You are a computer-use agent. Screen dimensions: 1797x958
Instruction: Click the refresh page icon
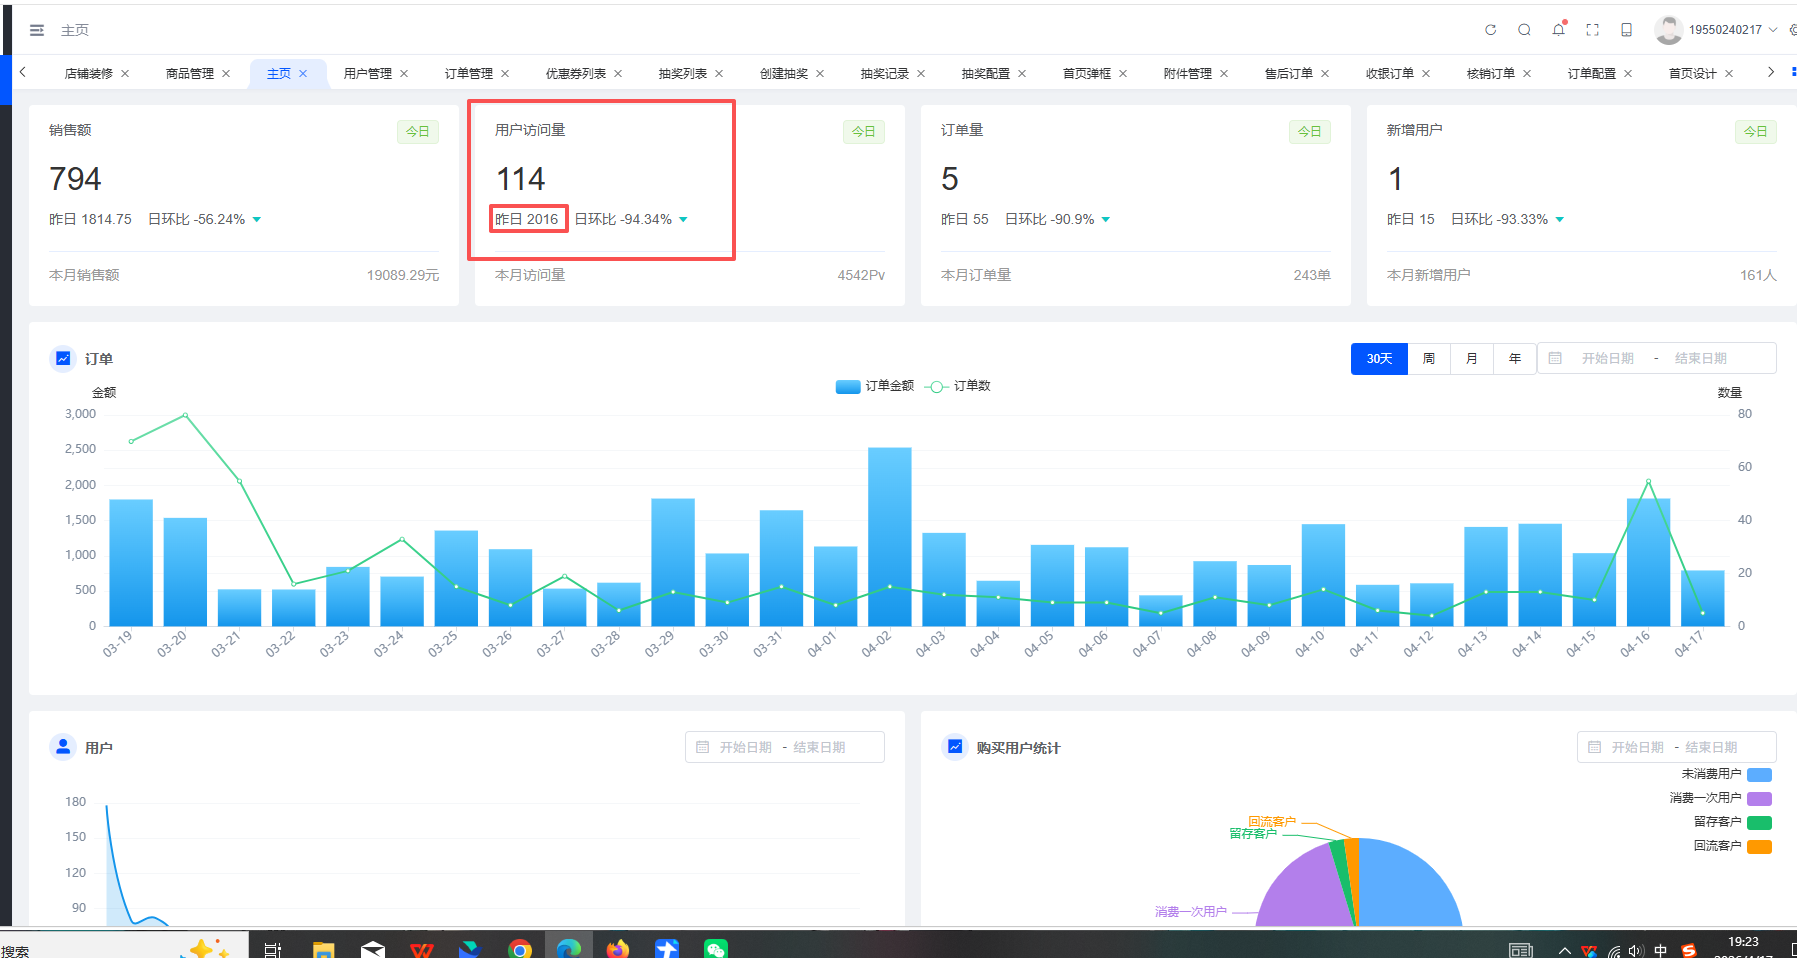click(x=1490, y=30)
